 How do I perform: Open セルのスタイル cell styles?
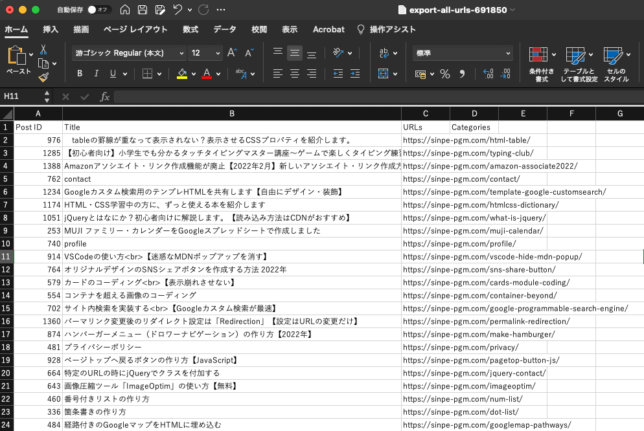[x=616, y=64]
